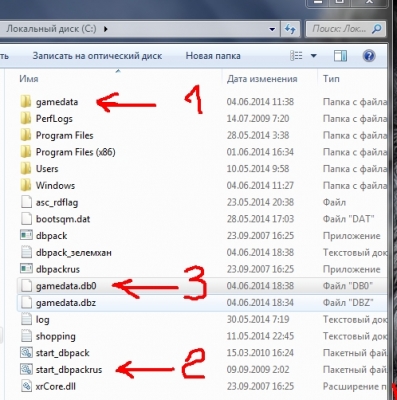Toggle the preview pane icon

coord(340,56)
